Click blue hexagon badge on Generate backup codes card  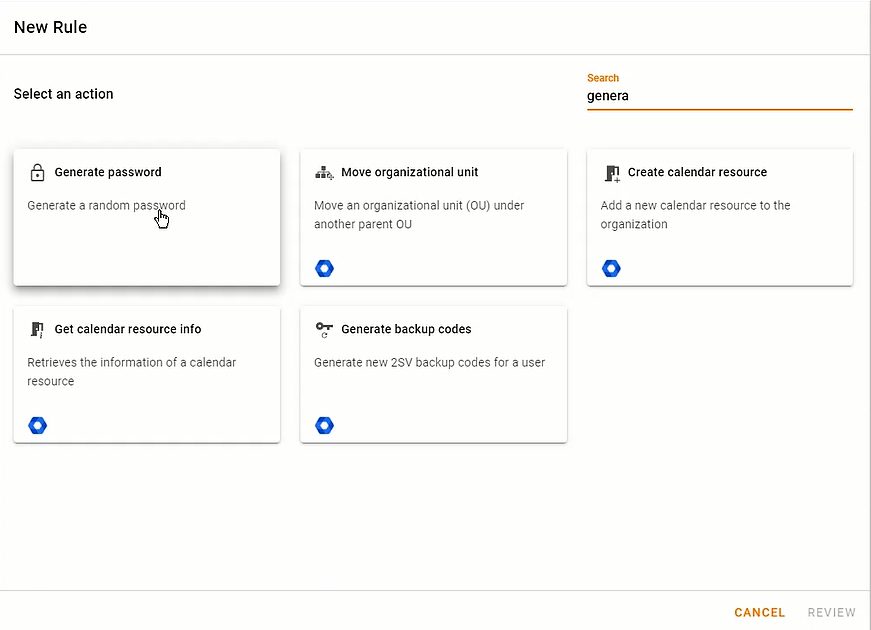pyautogui.click(x=324, y=426)
